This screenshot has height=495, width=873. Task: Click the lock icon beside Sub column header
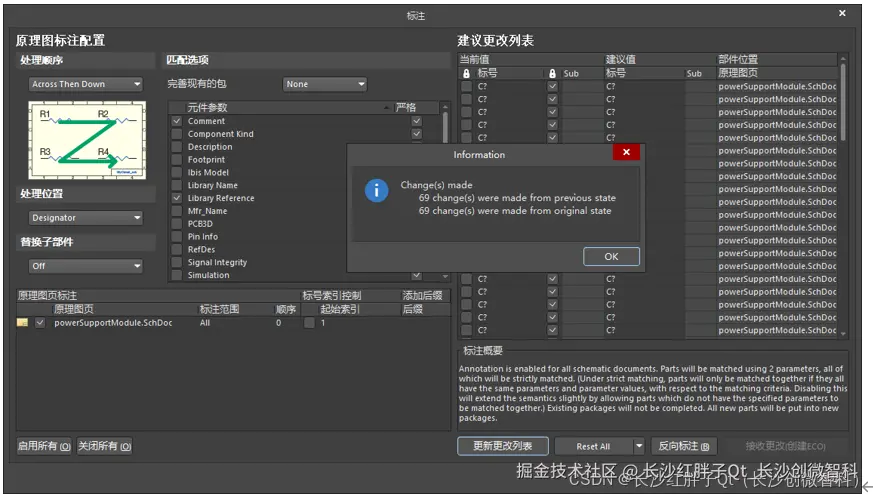[552, 73]
